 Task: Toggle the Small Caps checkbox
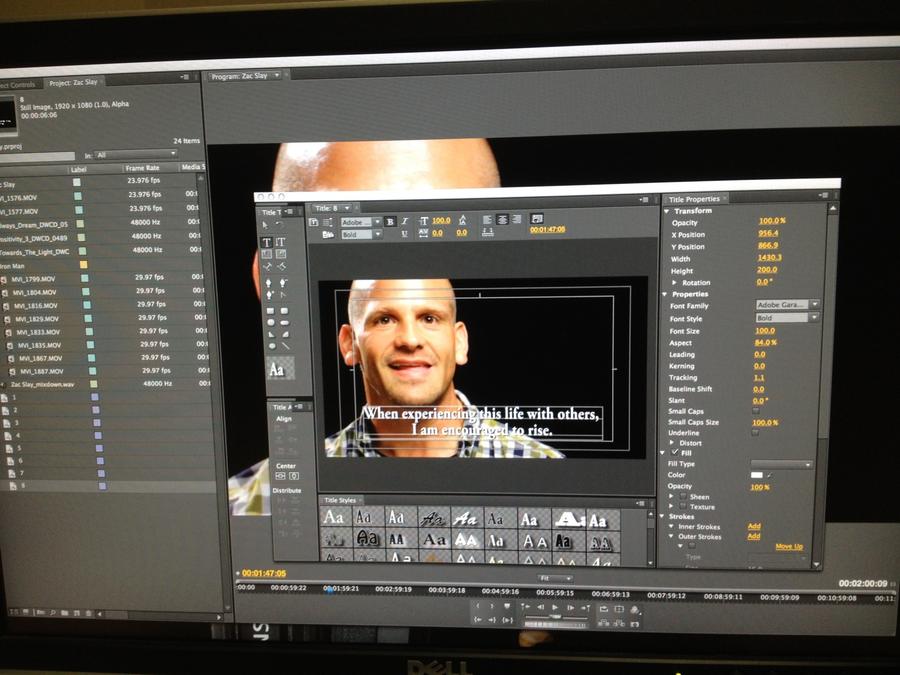click(x=755, y=411)
